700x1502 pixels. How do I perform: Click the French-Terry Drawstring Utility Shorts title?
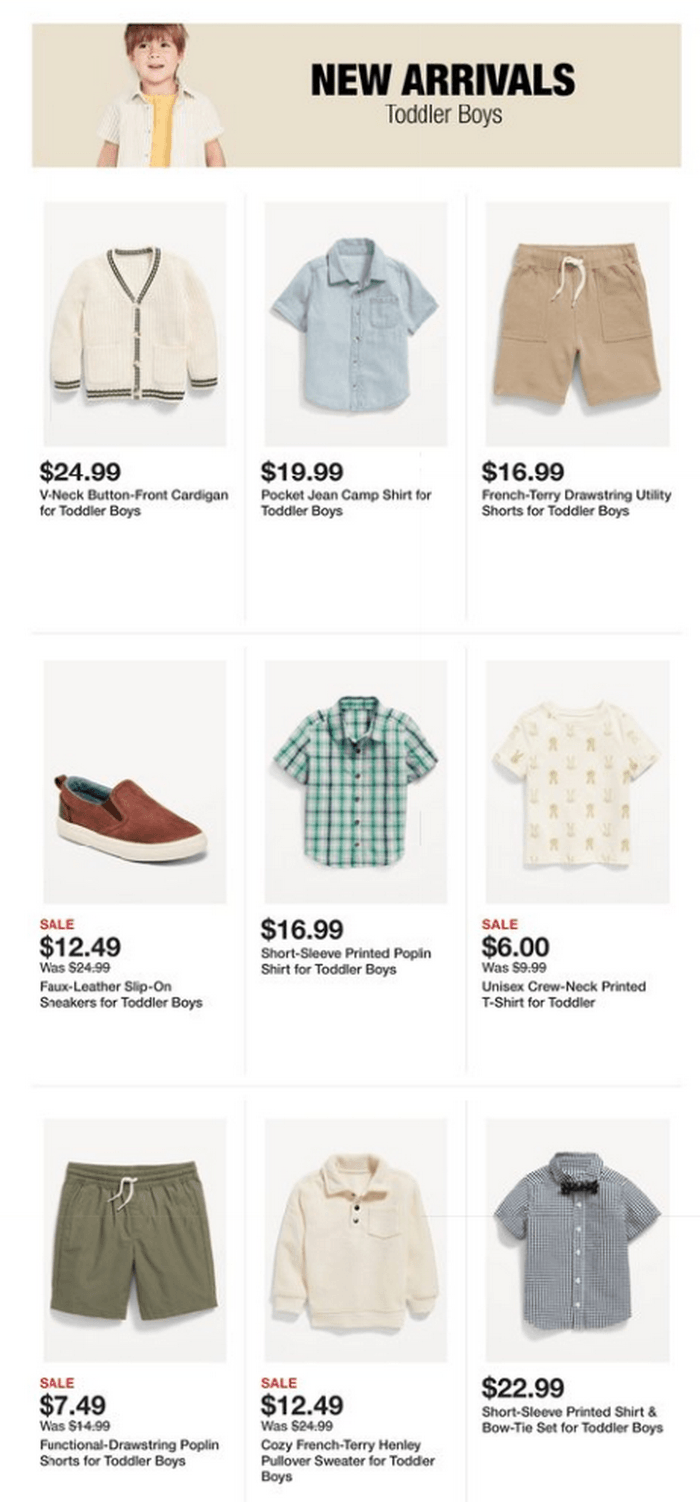pos(577,503)
